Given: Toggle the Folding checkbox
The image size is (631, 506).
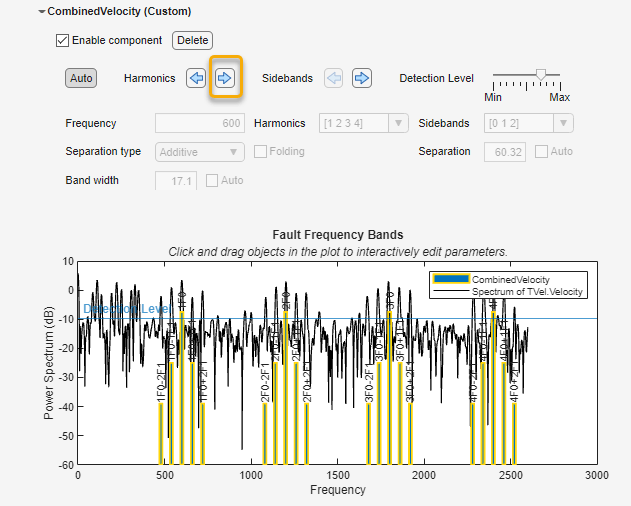Looking at the screenshot, I should 260,152.
